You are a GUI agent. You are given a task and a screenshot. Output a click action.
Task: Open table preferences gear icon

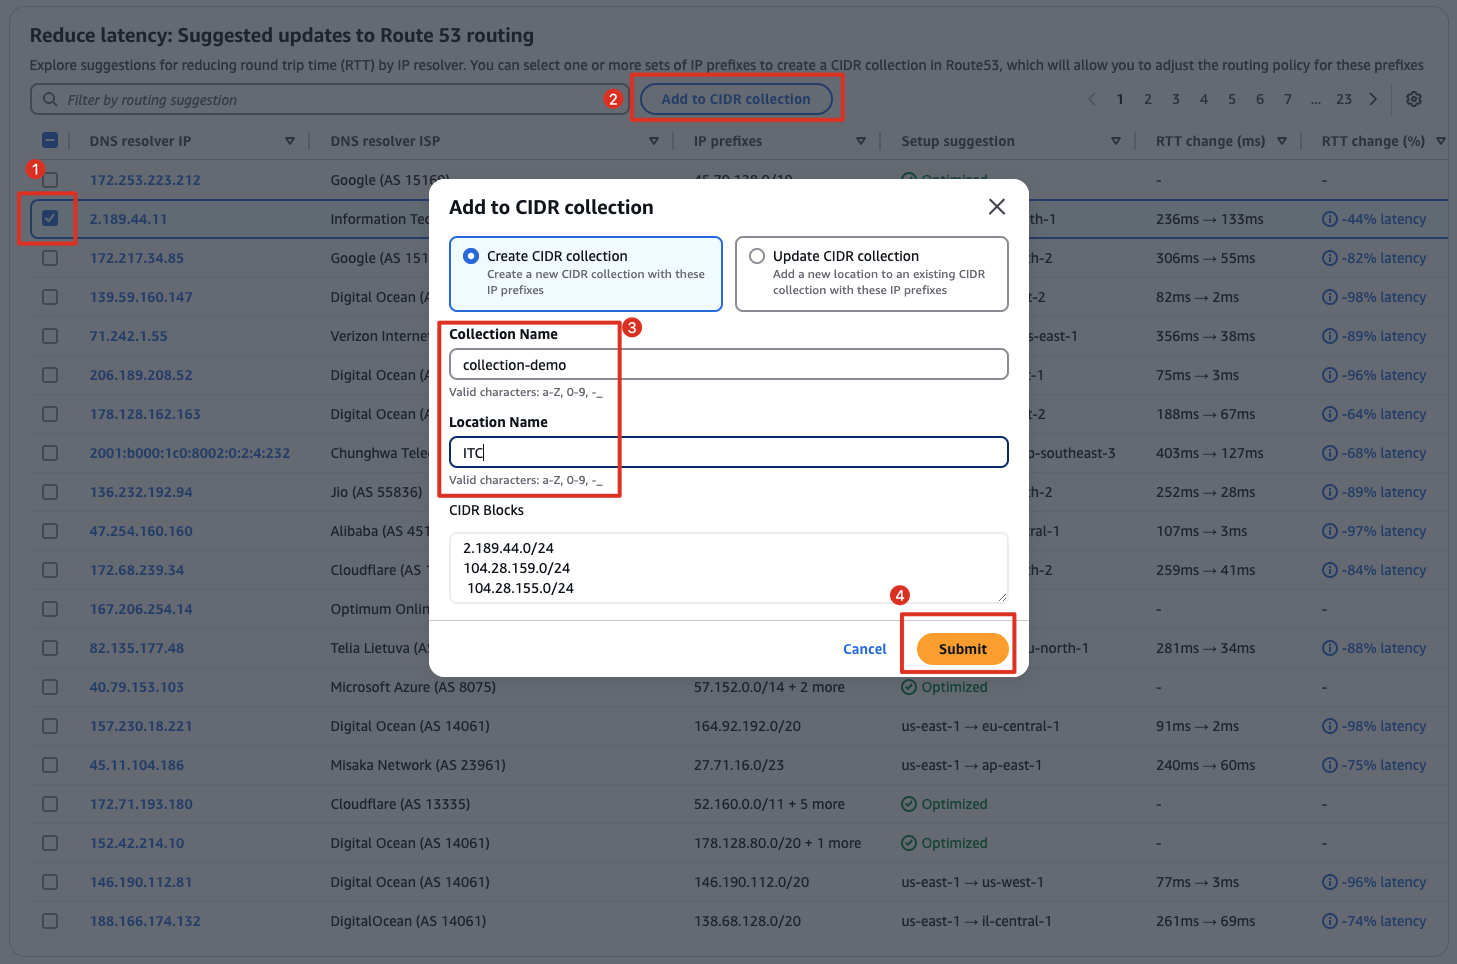pyautogui.click(x=1414, y=99)
